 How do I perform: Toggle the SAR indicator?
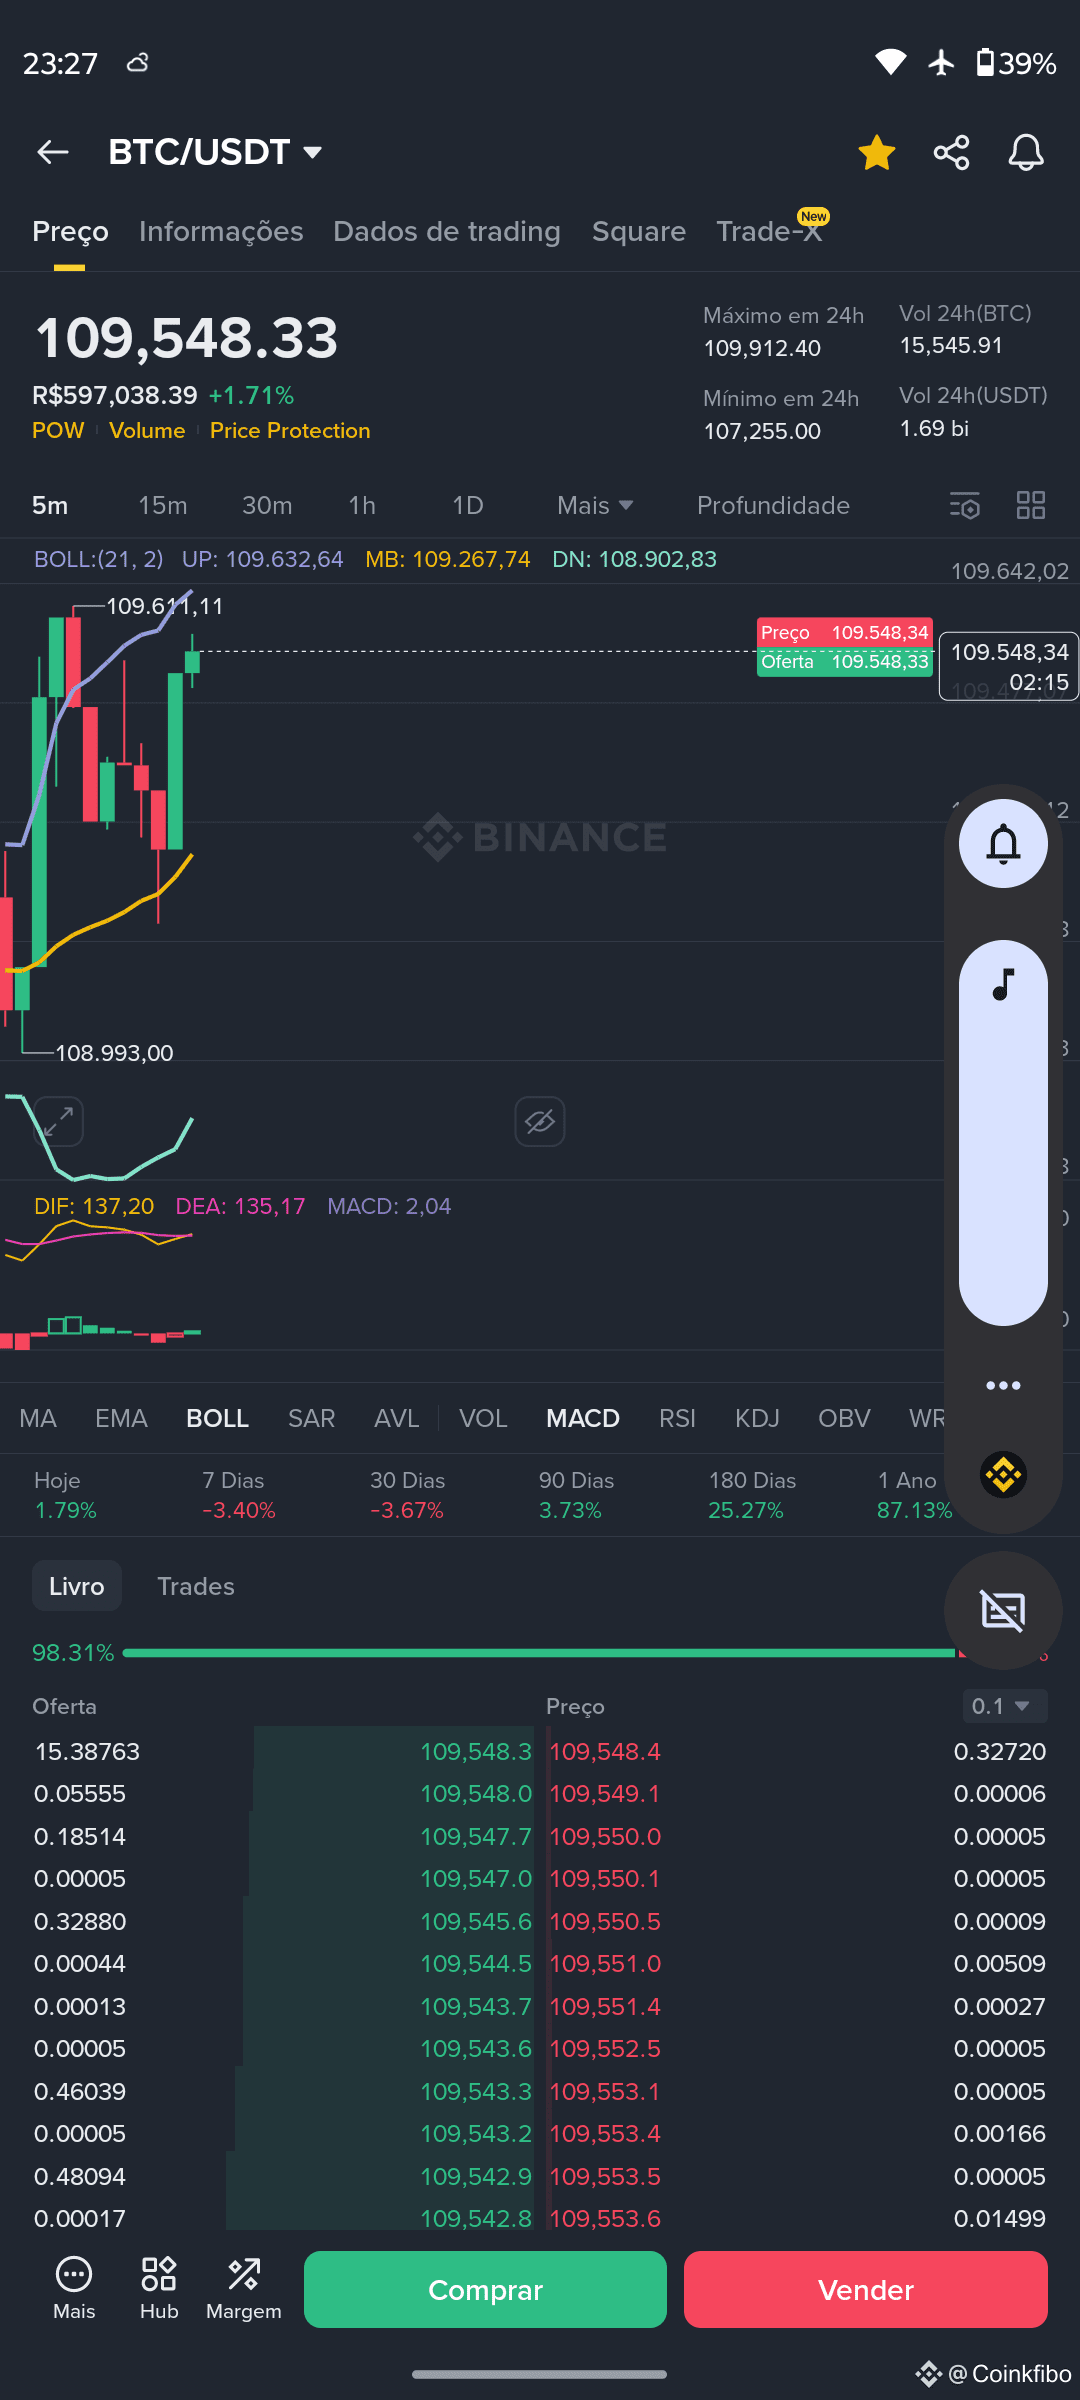(x=311, y=1418)
